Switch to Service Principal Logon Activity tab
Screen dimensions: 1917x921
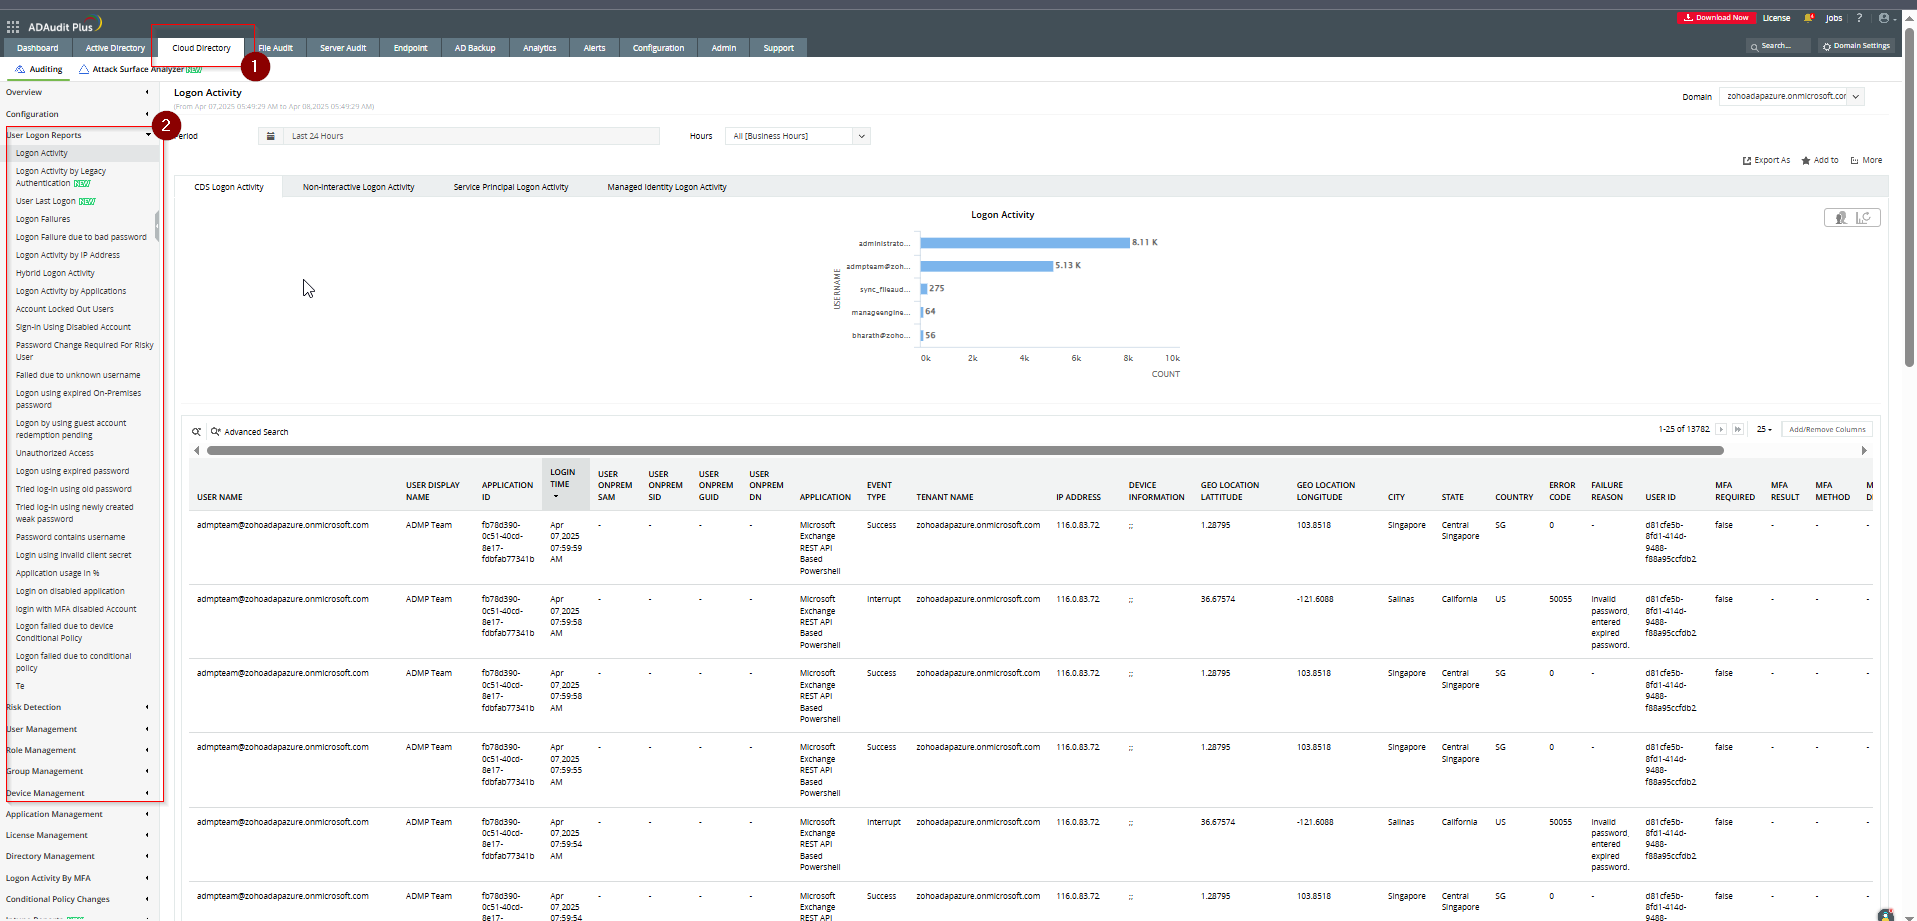pyautogui.click(x=510, y=187)
